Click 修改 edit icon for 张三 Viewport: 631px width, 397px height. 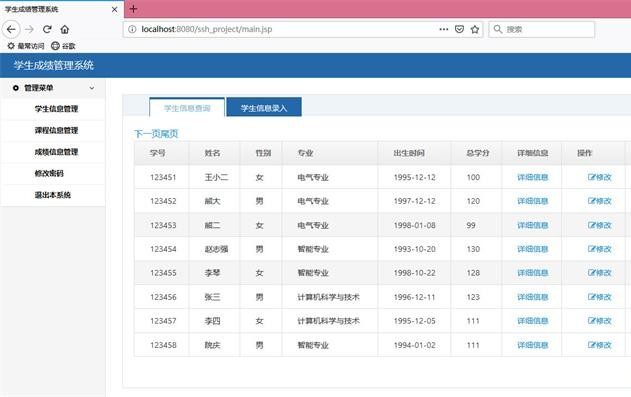click(x=600, y=297)
